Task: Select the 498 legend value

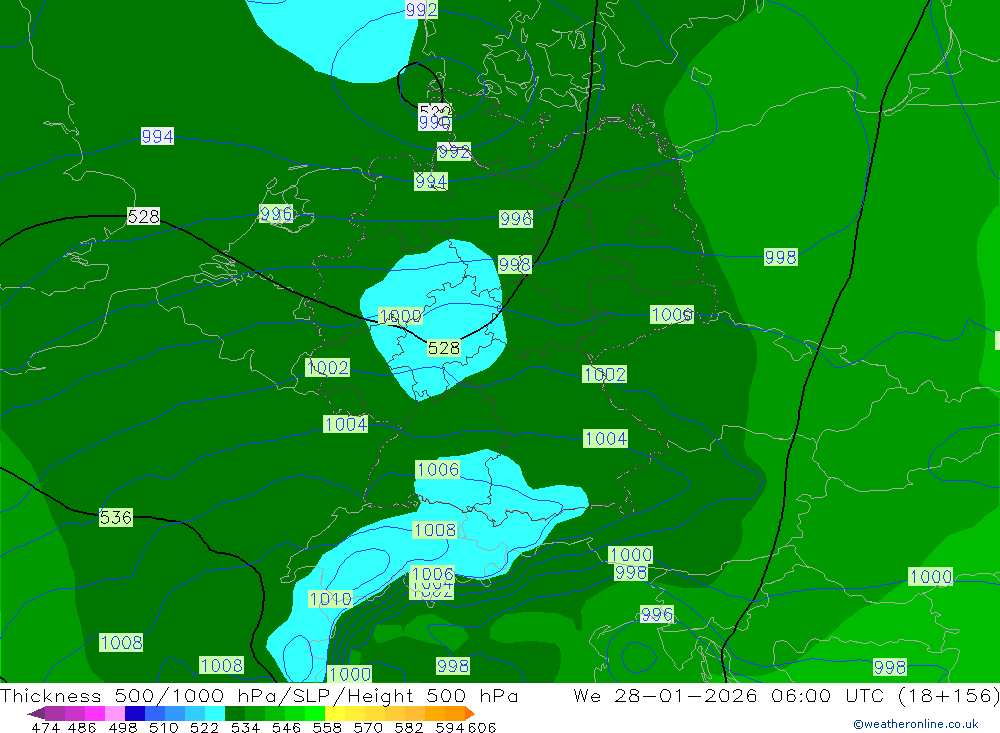Action: tap(122, 727)
